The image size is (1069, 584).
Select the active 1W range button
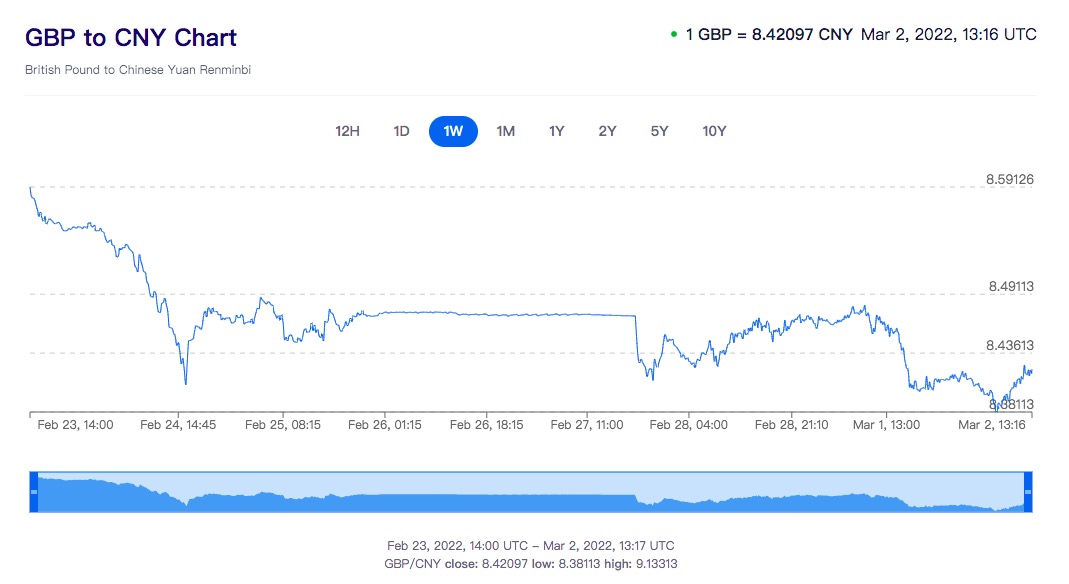pyautogui.click(x=453, y=131)
